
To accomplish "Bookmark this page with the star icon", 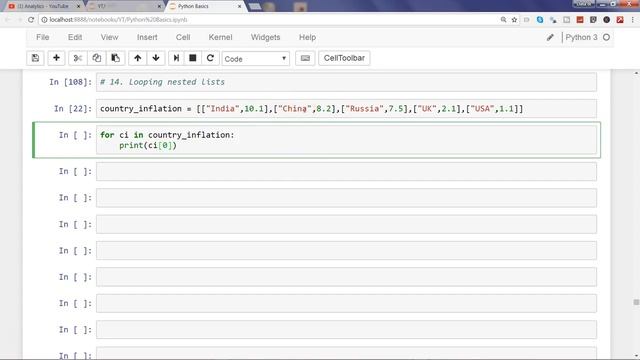I will pos(514,20).
